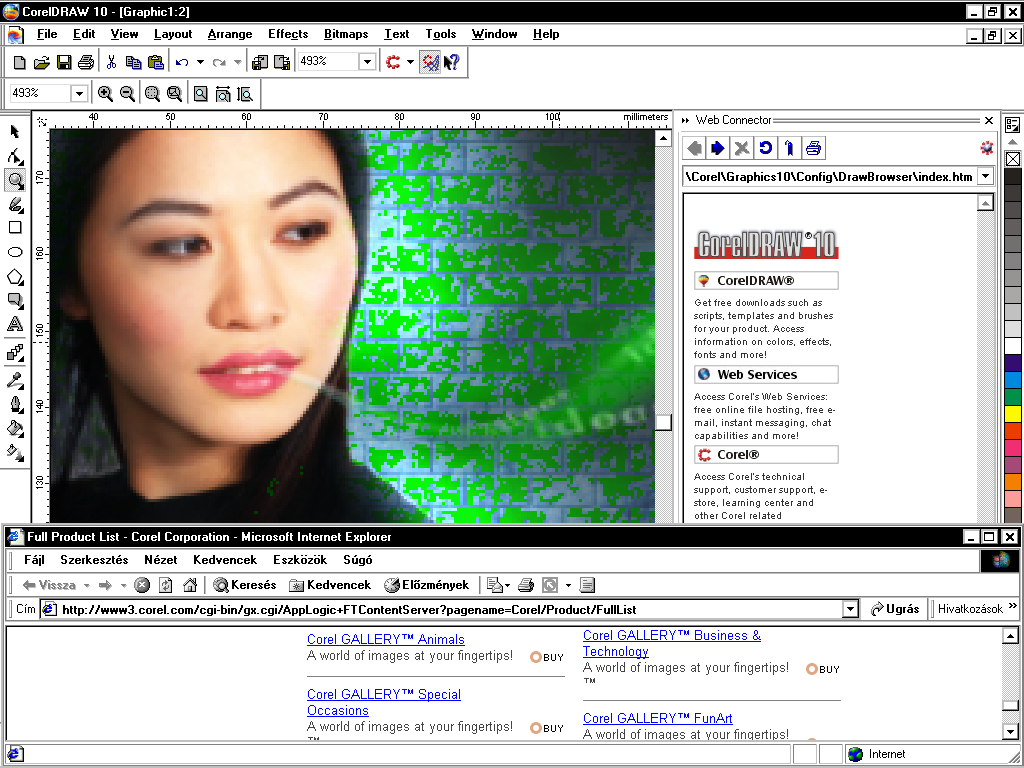Click Internet Explorer Stop icon
Image resolution: width=1024 pixels, height=768 pixels.
coord(142,585)
